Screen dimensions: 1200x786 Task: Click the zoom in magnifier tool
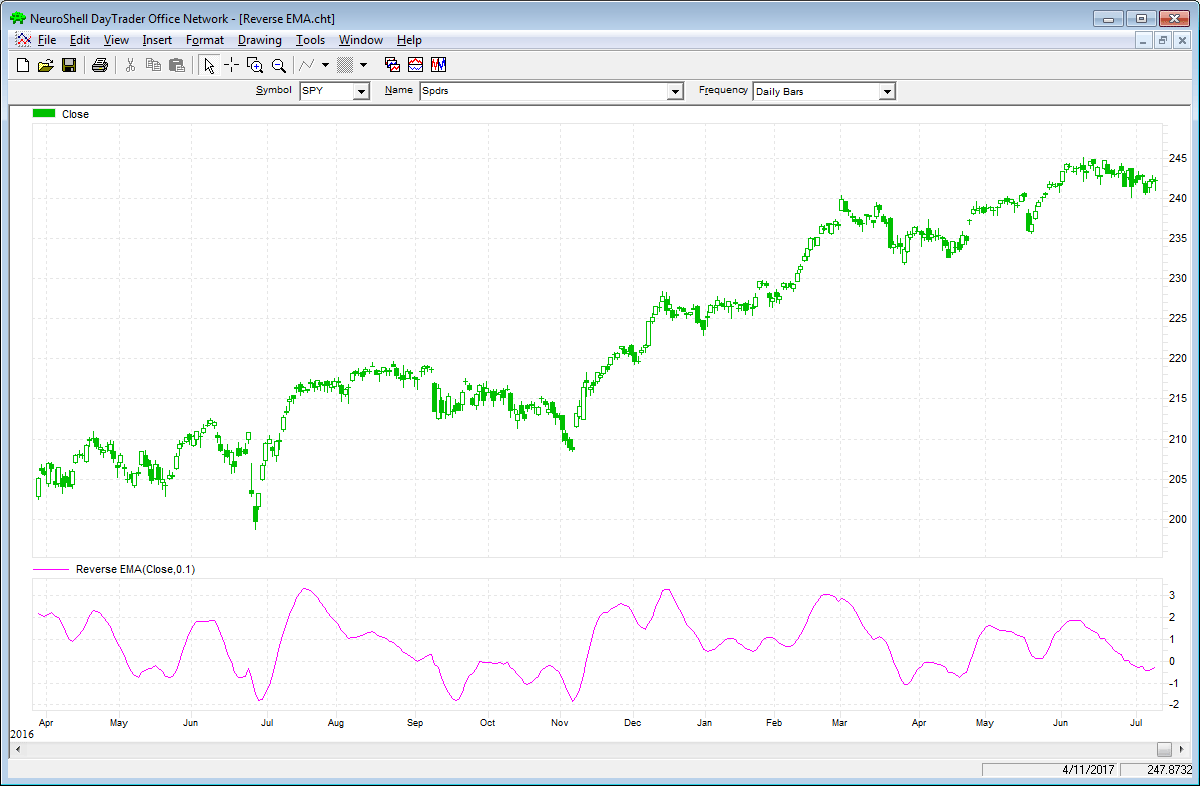coord(255,65)
